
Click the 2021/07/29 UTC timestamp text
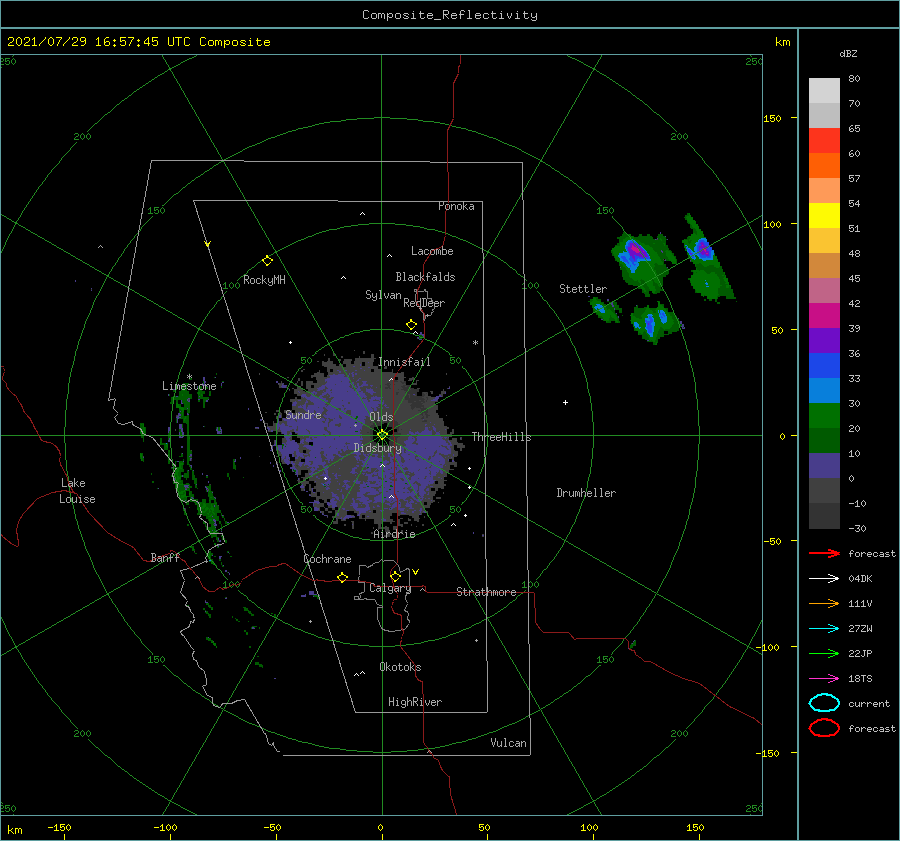pyautogui.click(x=138, y=42)
